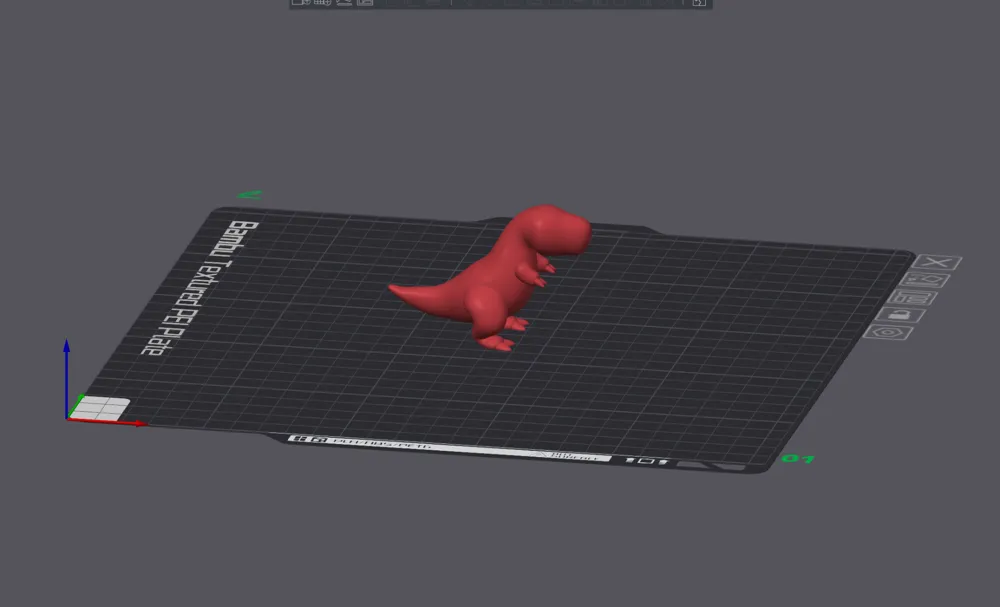Click the dinosaur's tail tip
This screenshot has height=607, width=1000.
(396, 290)
